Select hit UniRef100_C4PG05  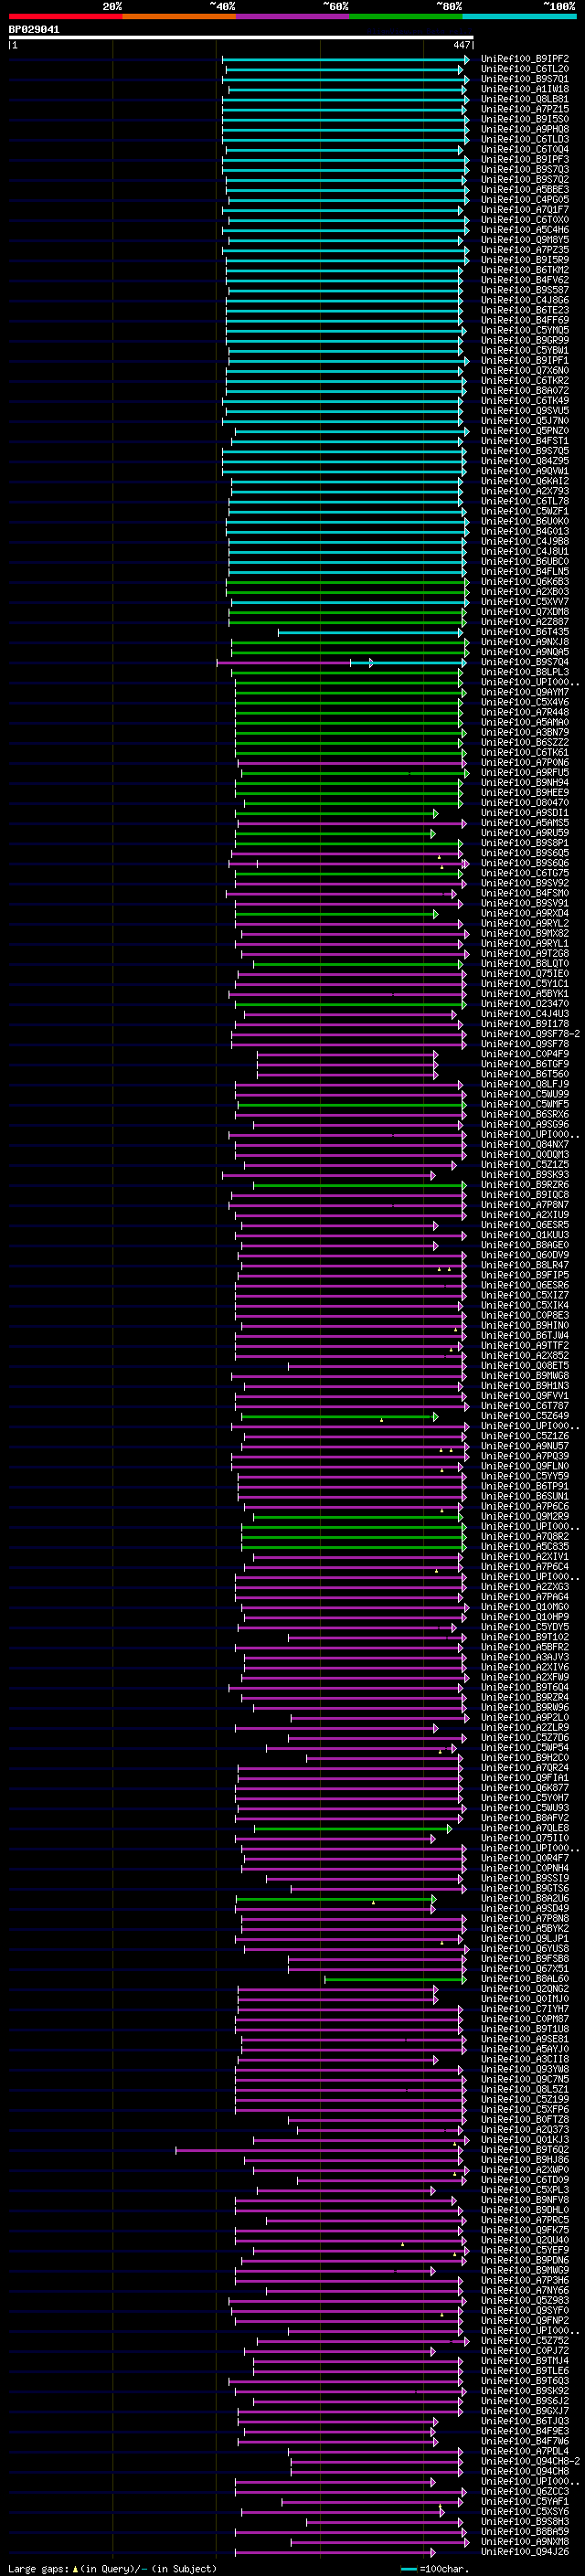(524, 200)
